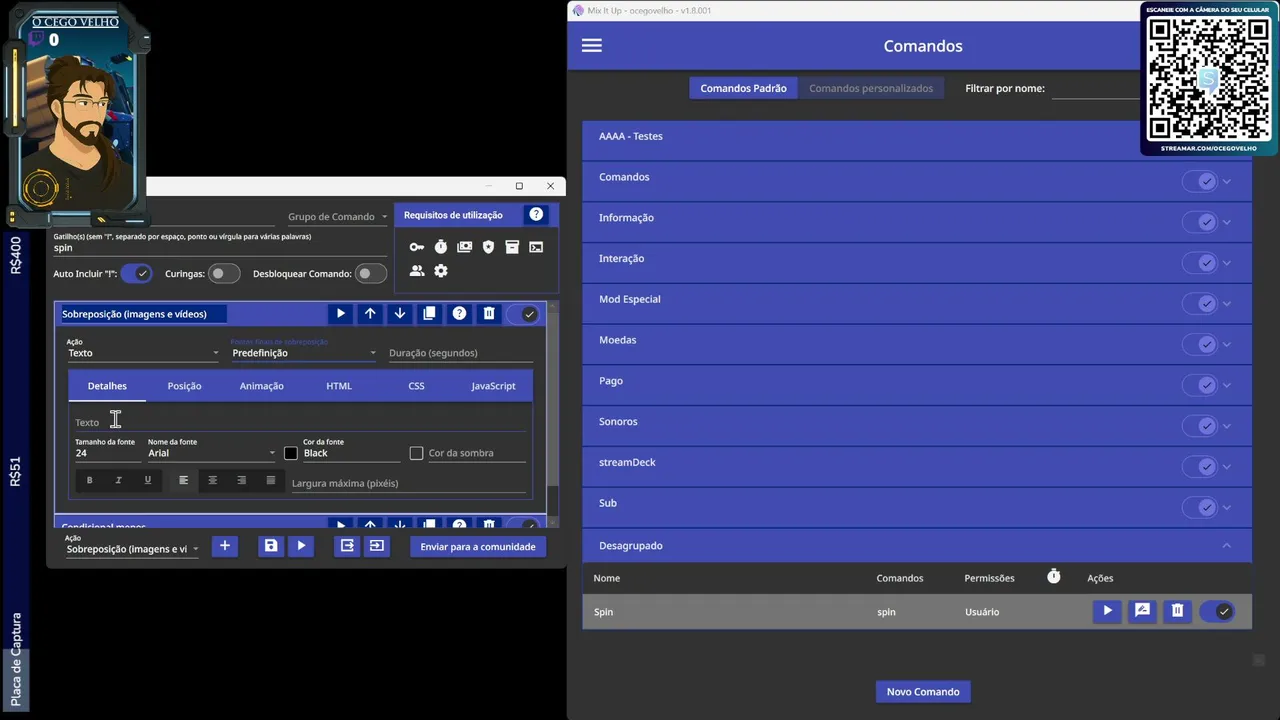
Task: Toggle the Sonoros group switch
Action: click(1200, 426)
